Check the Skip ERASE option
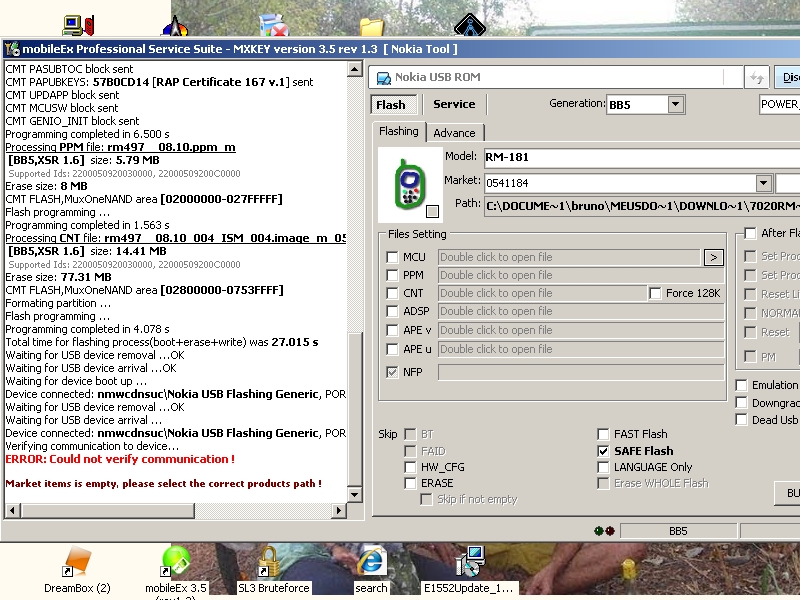The image size is (800, 600). point(410,483)
